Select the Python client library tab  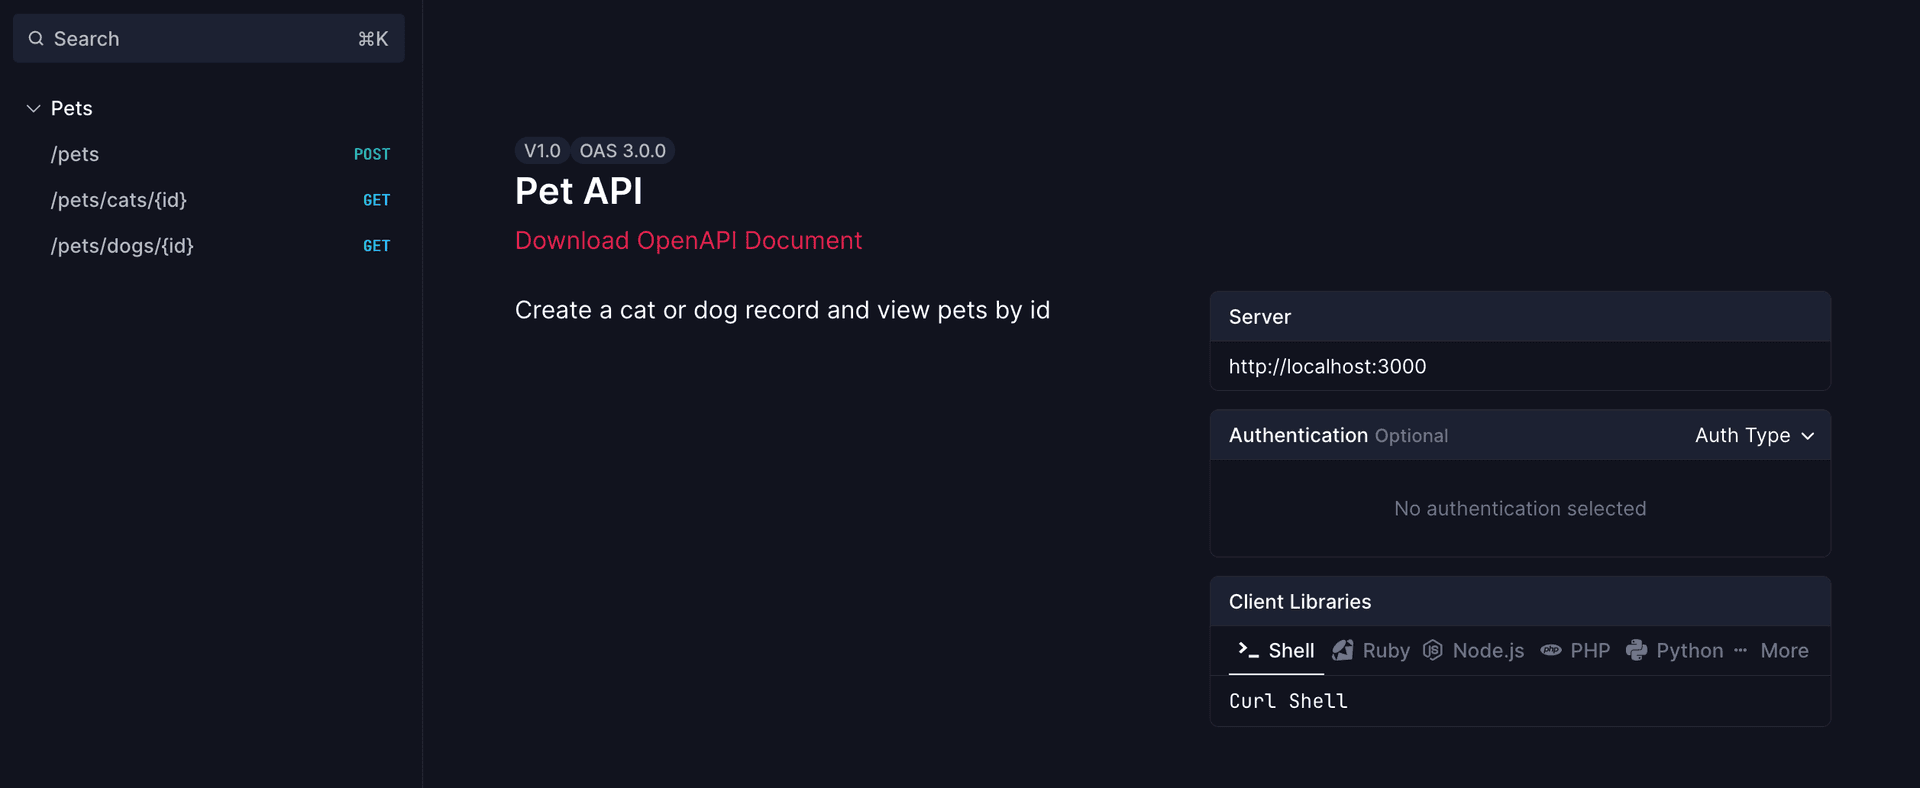(1688, 650)
